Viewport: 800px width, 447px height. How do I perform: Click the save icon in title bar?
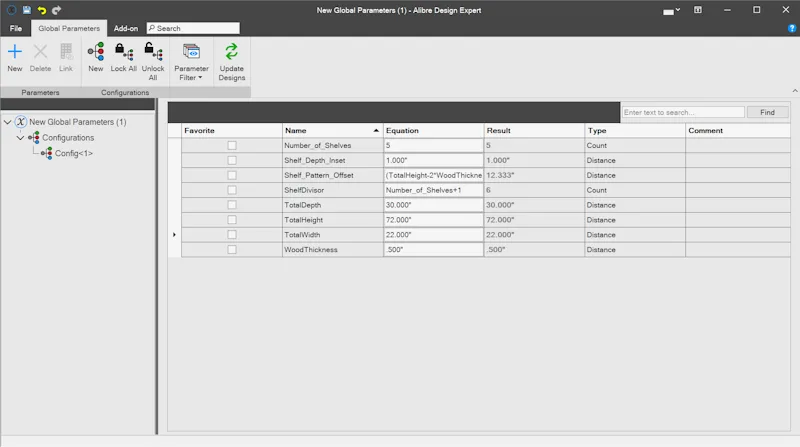tap(27, 10)
